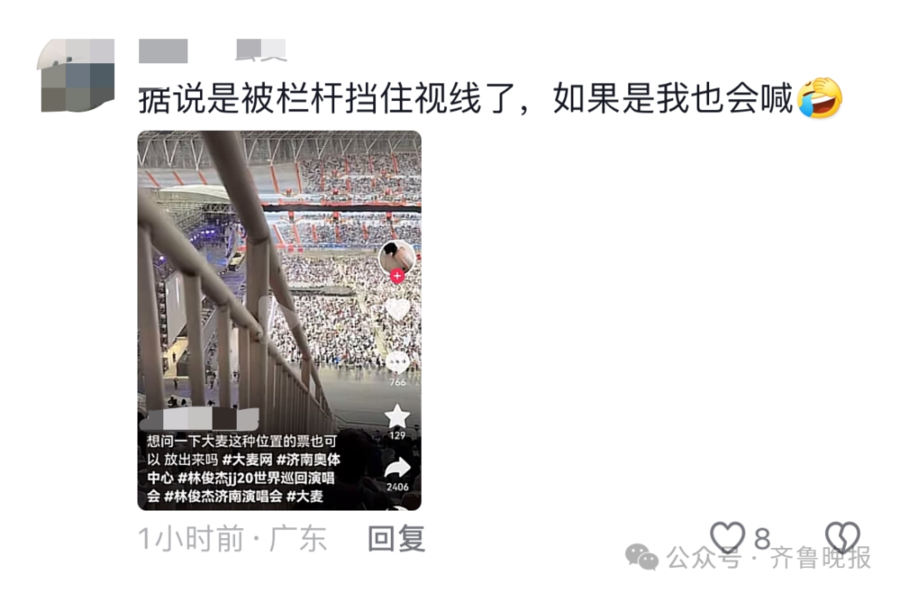Tap the blurred commenter username
Screen dimensions: 900x593
pos(164,51)
